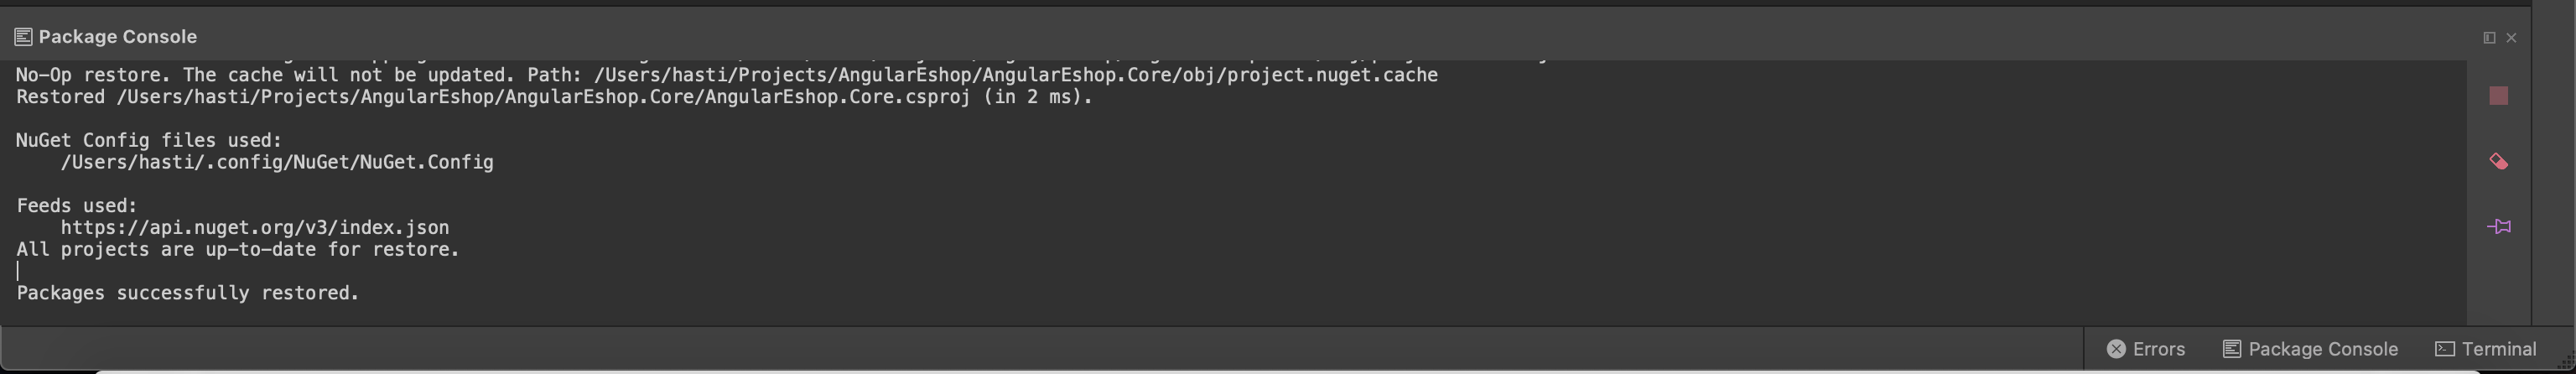Click the 'Restored ... AngularEshop.Core.csproj' line
The height and width of the screenshot is (374, 2576).
[x=554, y=97]
